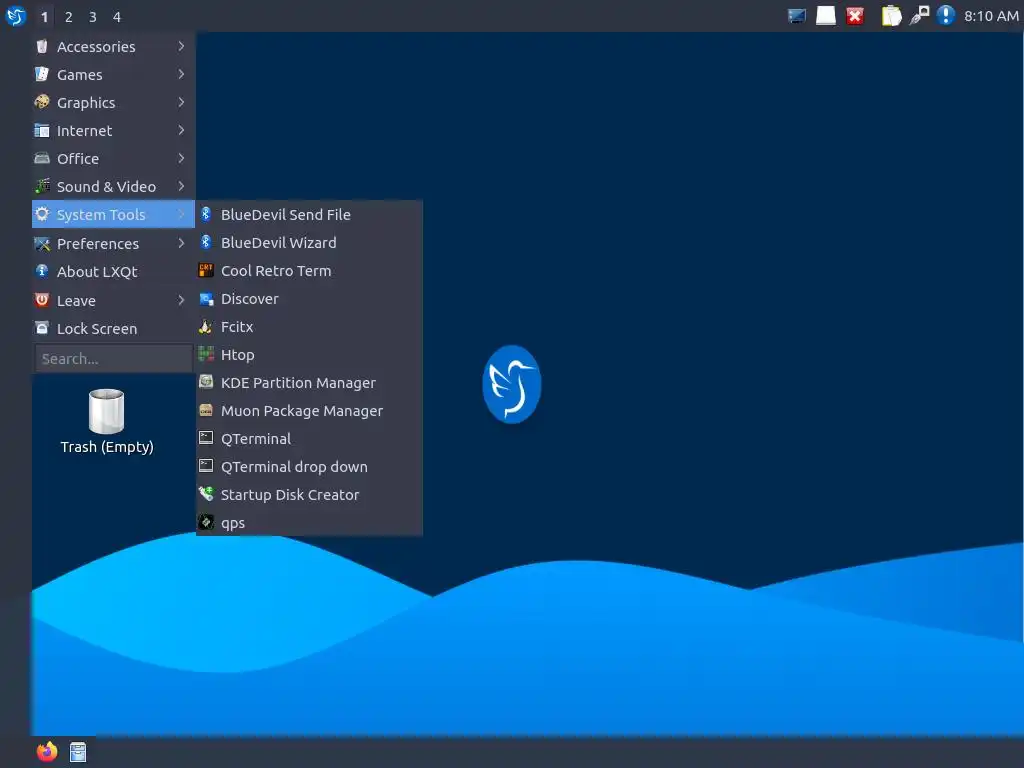Launch qps process viewer icon
Image resolution: width=1024 pixels, height=768 pixels.
coord(206,522)
